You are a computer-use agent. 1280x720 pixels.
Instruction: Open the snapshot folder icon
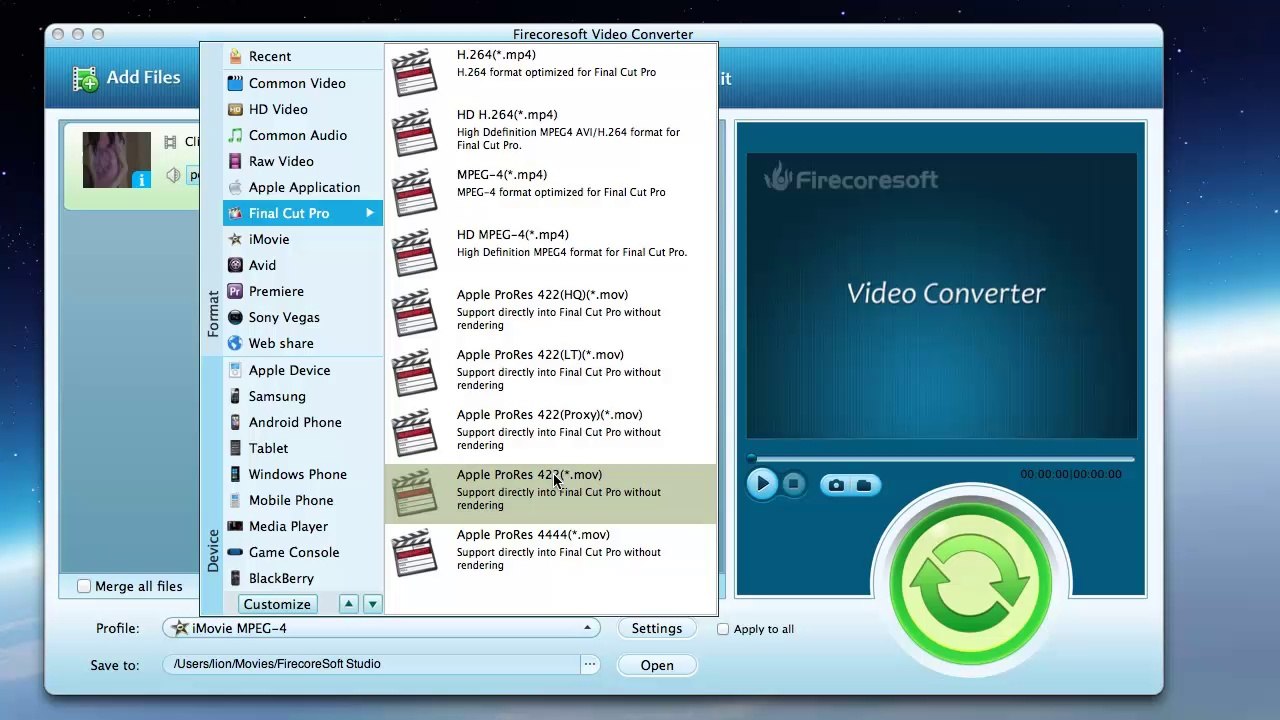864,485
